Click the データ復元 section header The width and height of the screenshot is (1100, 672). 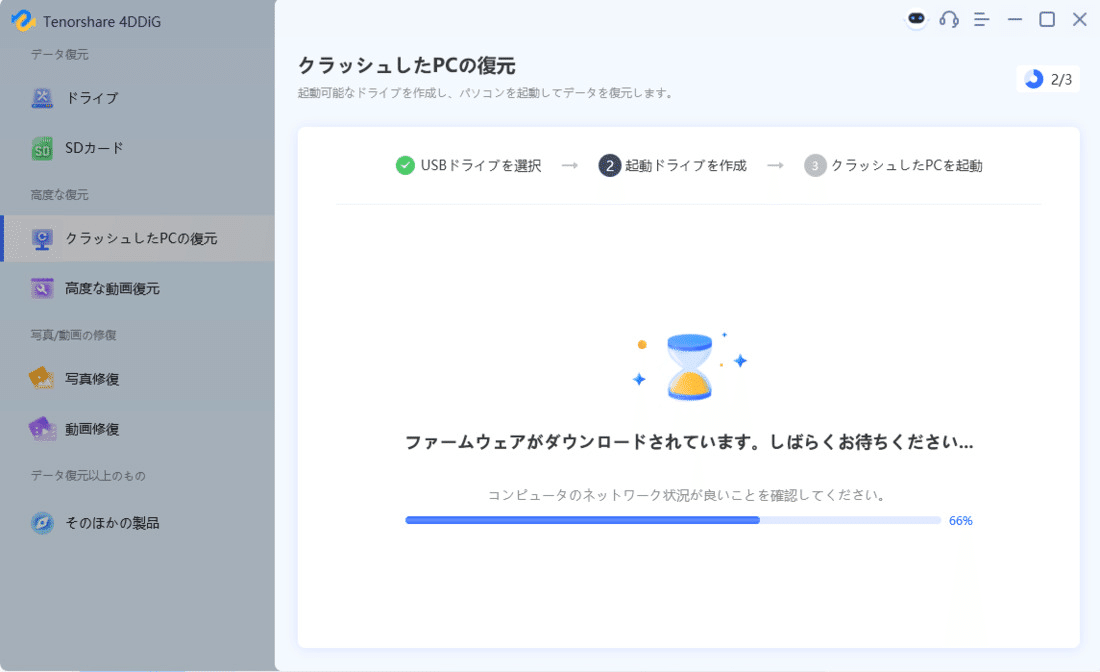tap(60, 54)
